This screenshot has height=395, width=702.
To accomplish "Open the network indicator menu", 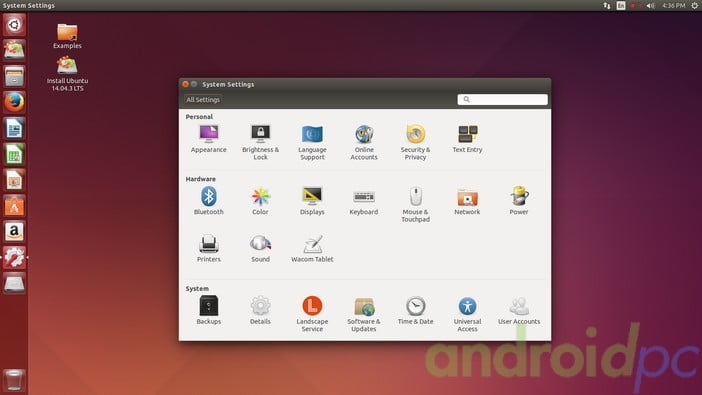I will click(607, 5).
